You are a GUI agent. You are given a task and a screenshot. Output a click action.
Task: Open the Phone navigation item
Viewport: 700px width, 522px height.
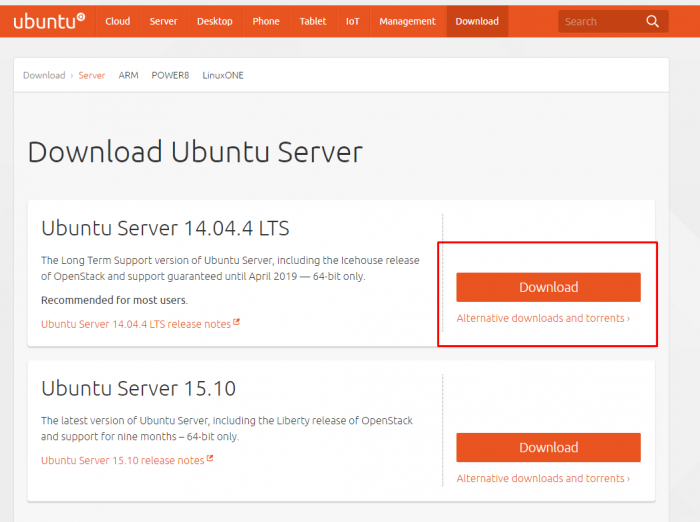pyautogui.click(x=266, y=21)
